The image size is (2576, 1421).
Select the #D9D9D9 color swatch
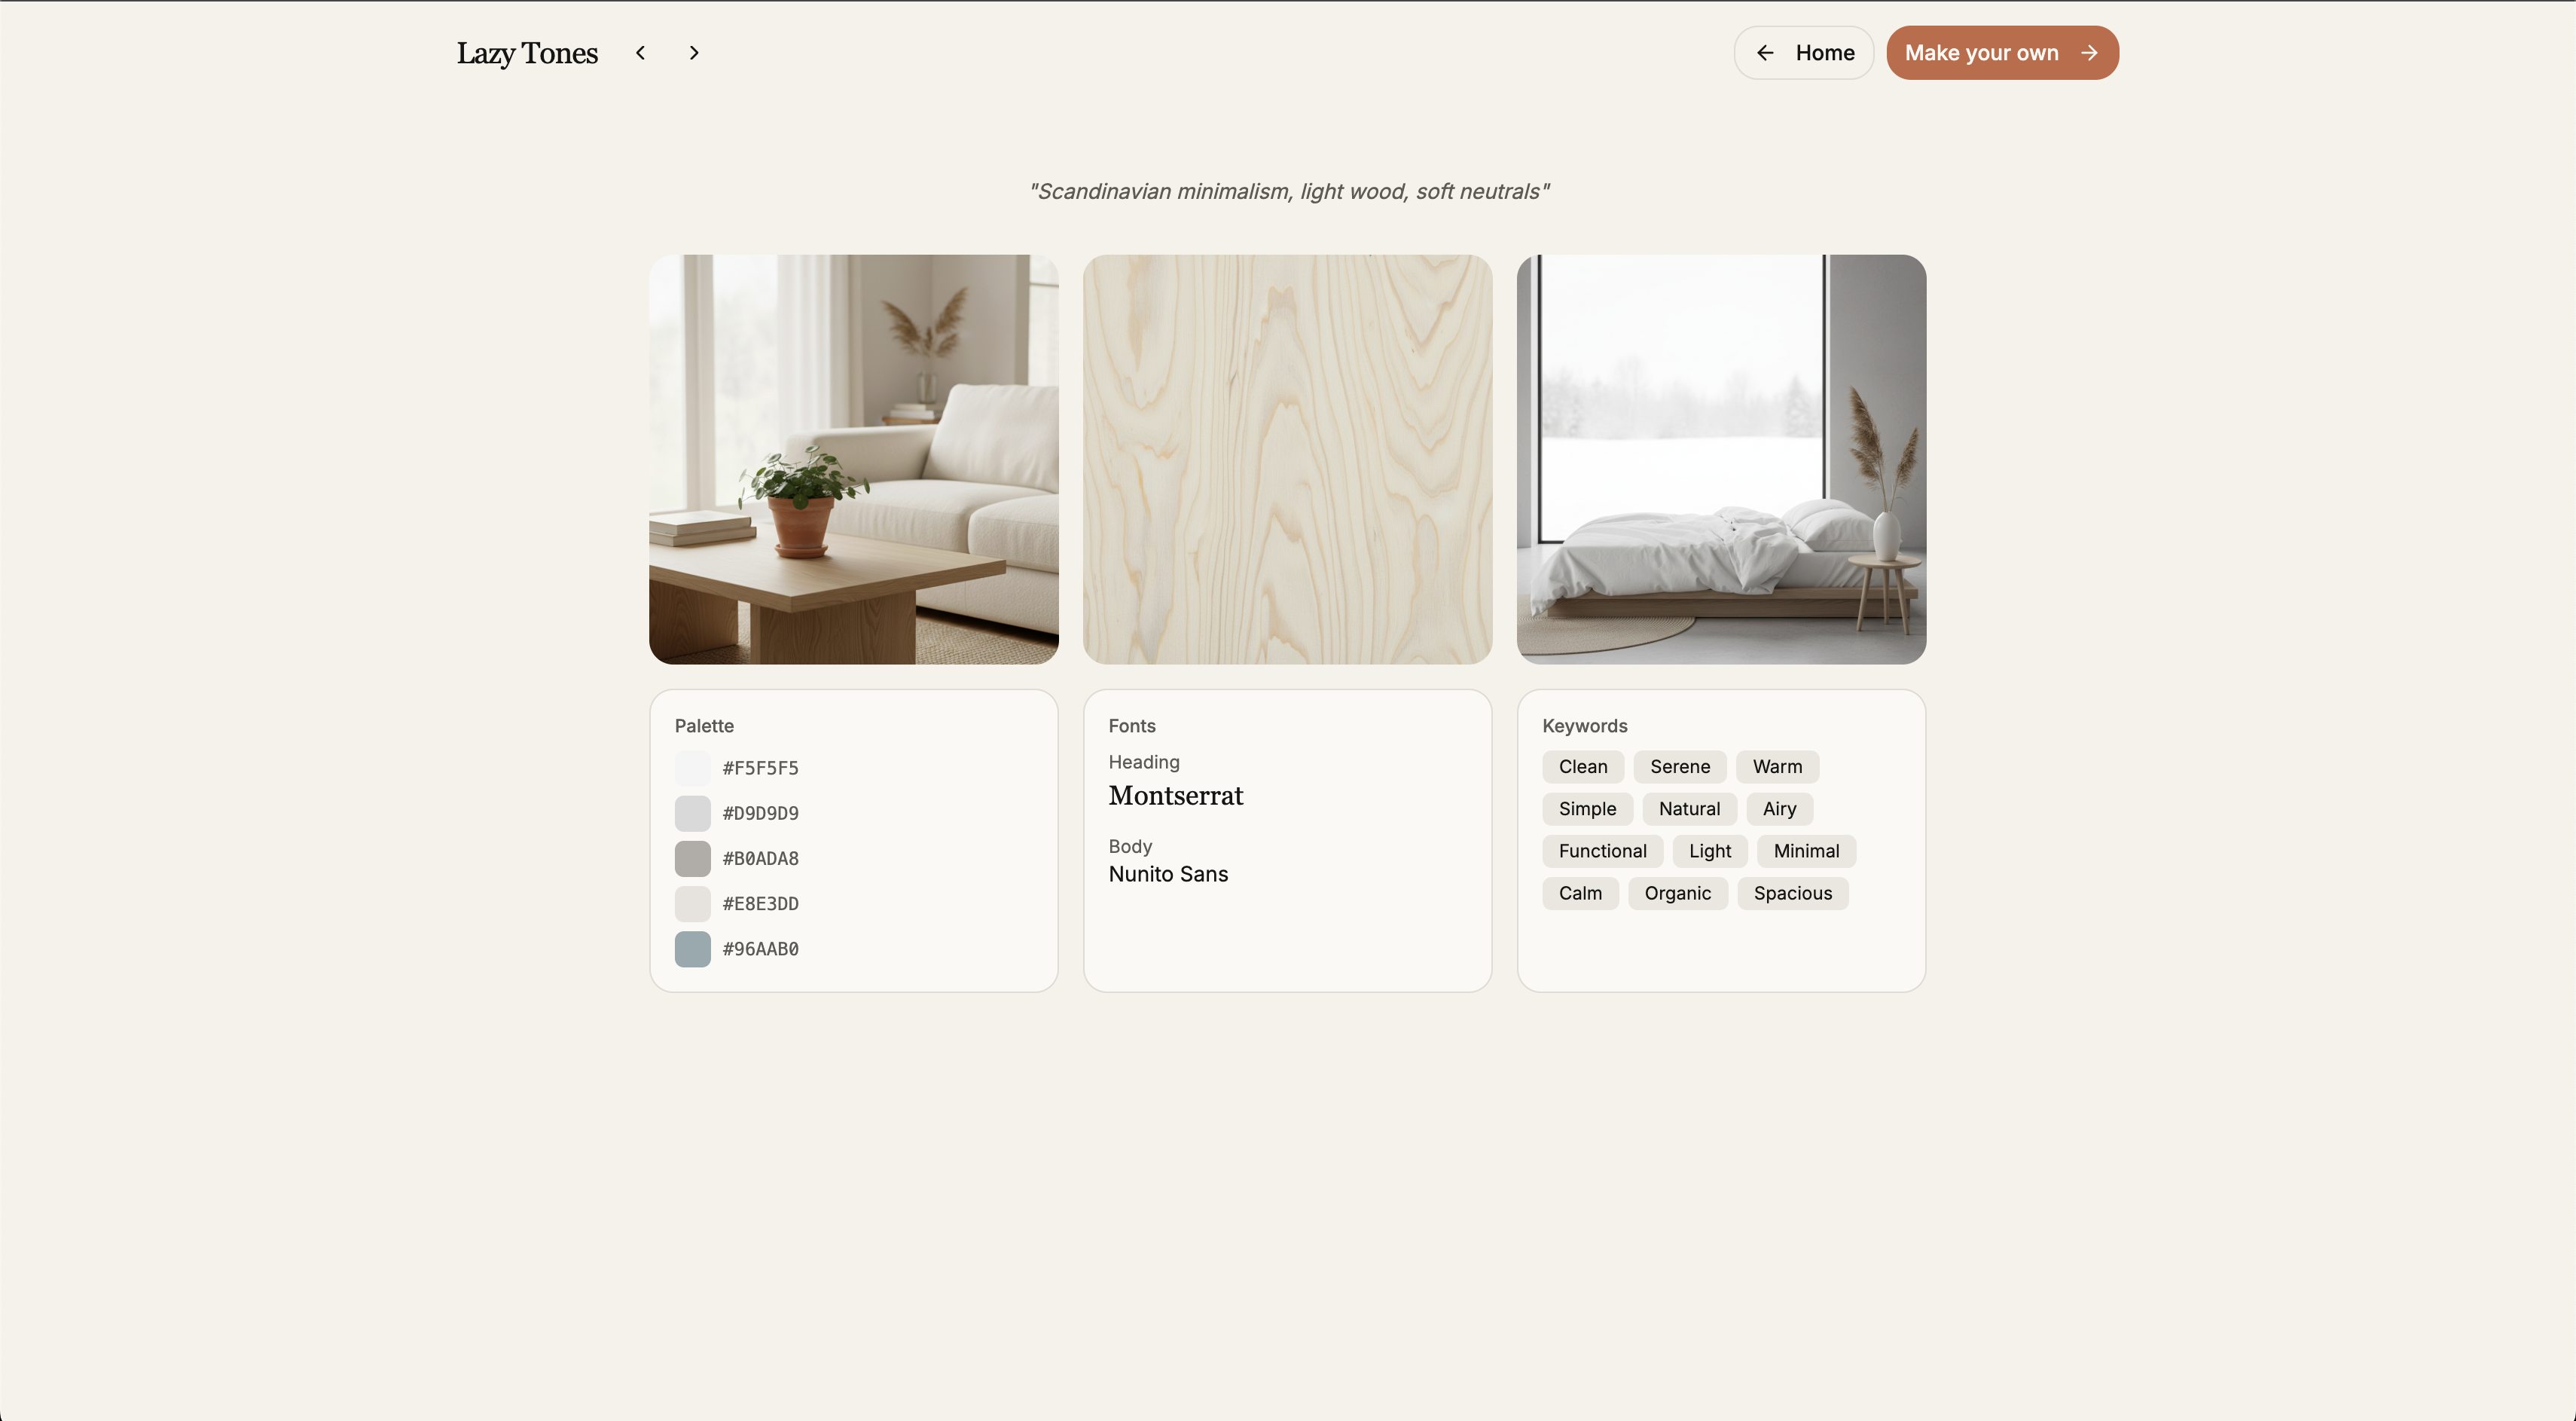coord(692,813)
